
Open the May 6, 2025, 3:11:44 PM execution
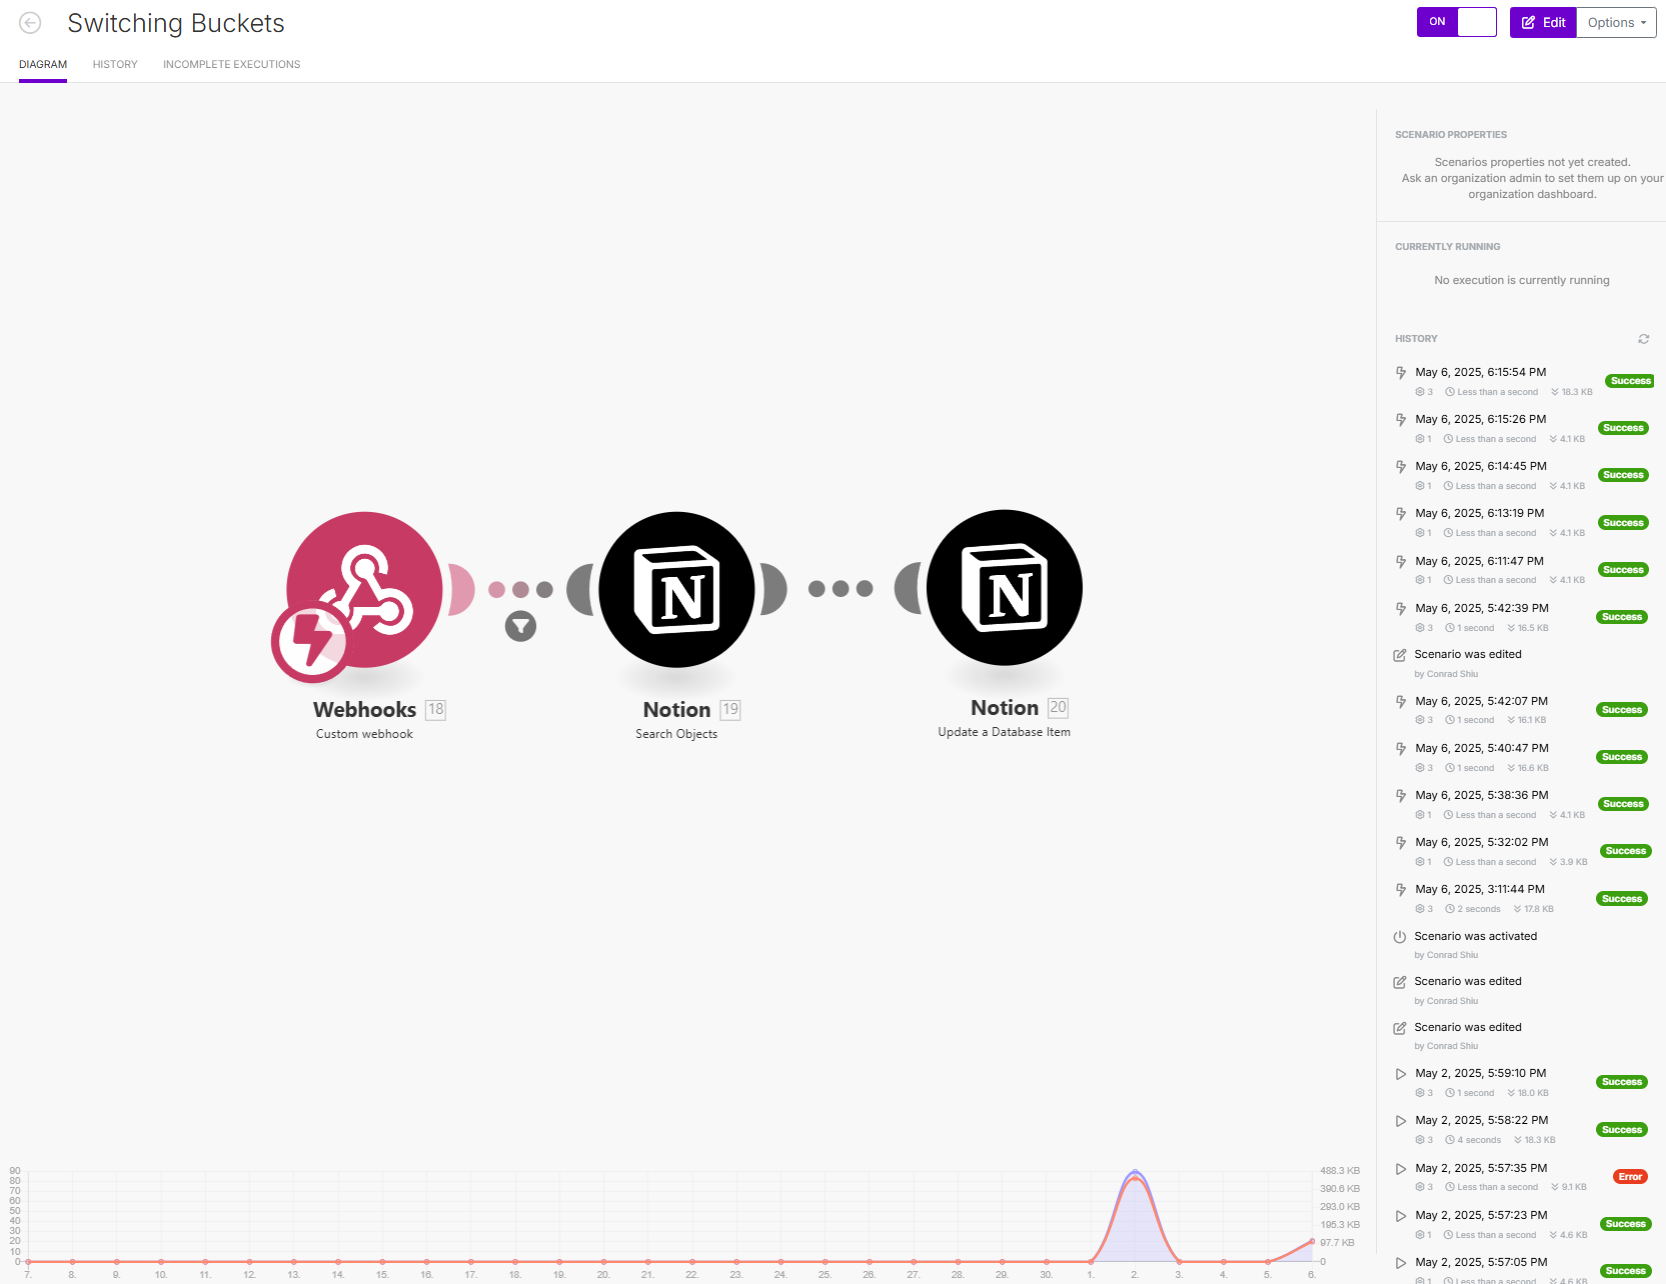(x=1479, y=889)
